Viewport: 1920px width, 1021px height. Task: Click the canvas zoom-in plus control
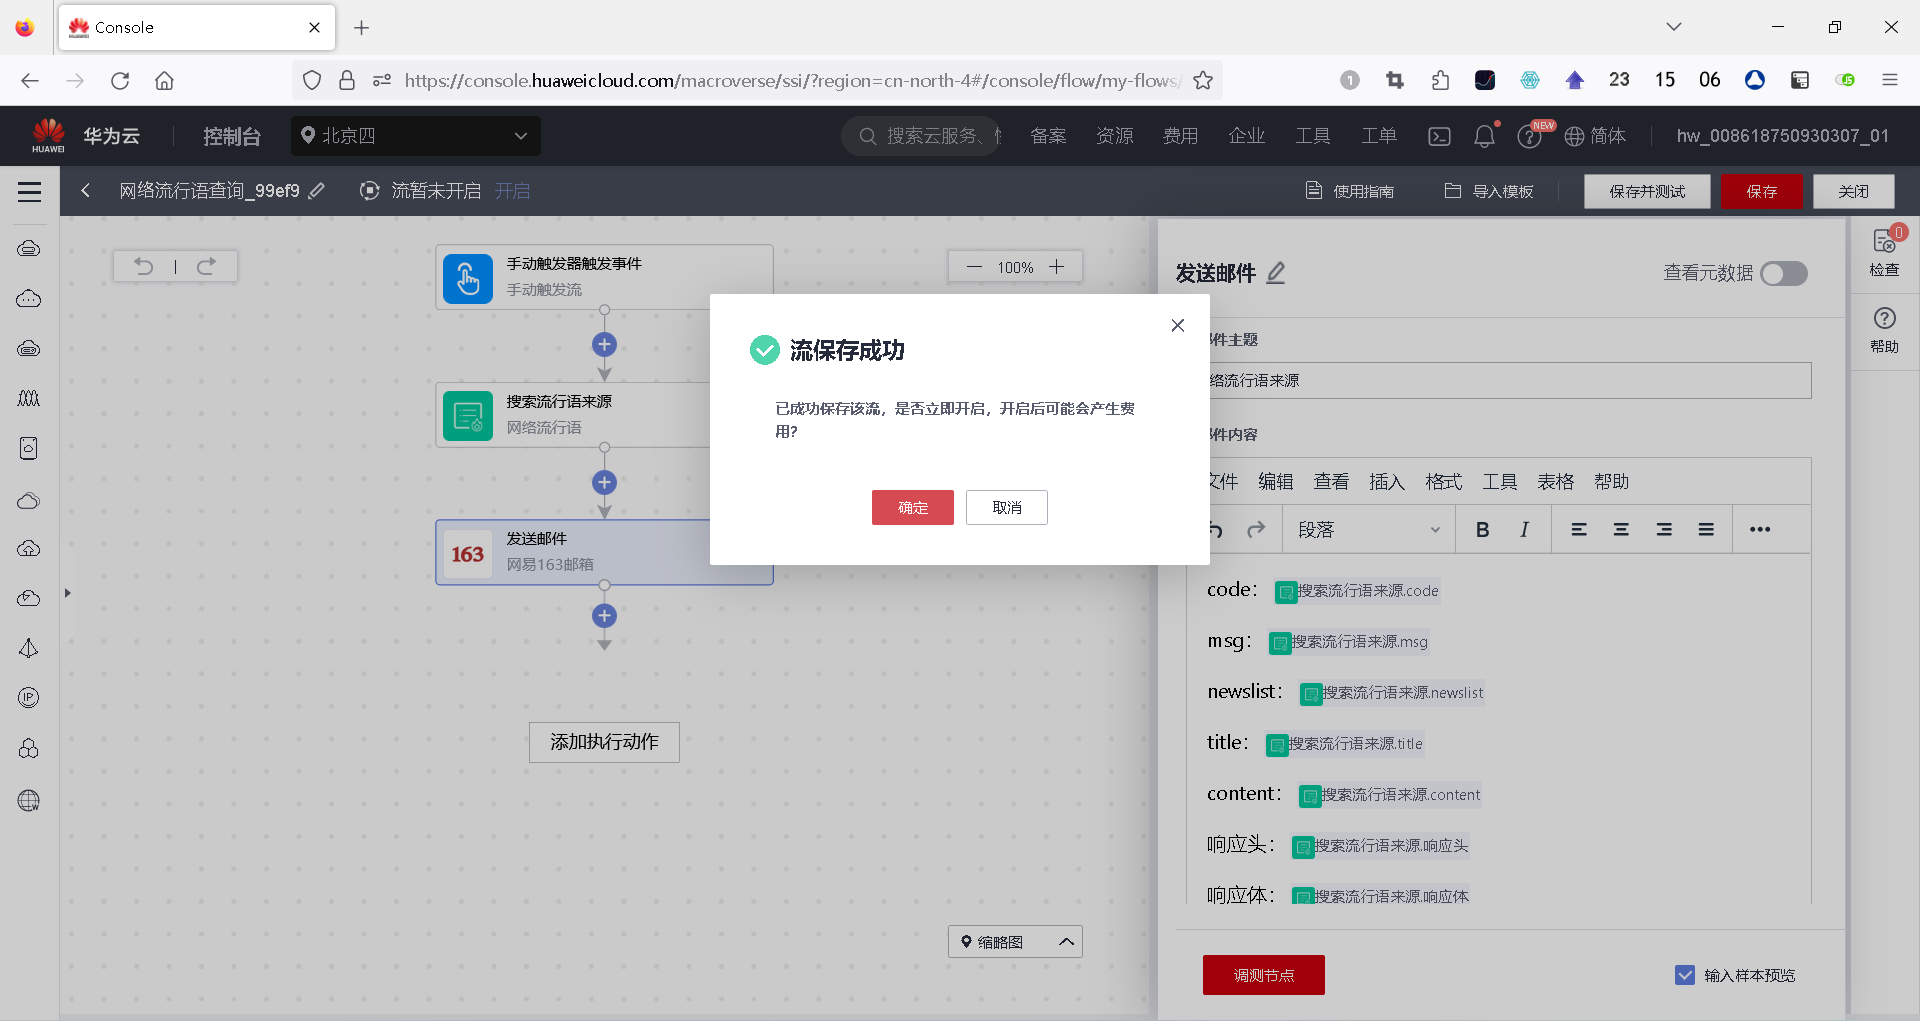coord(1057,266)
